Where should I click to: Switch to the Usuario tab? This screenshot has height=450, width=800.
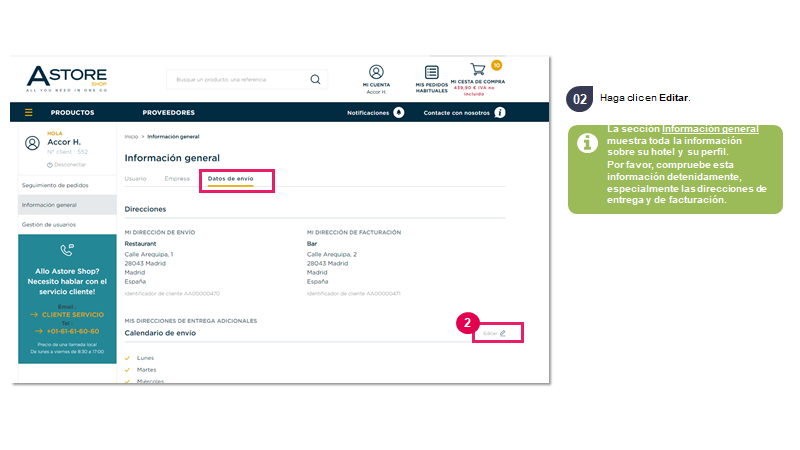[135, 179]
